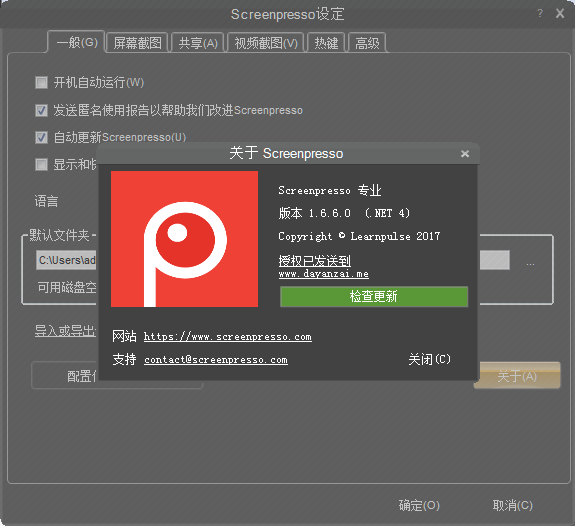Toggle the 显示和 checkbox behind the dialog
The width and height of the screenshot is (575, 526).
point(41,164)
